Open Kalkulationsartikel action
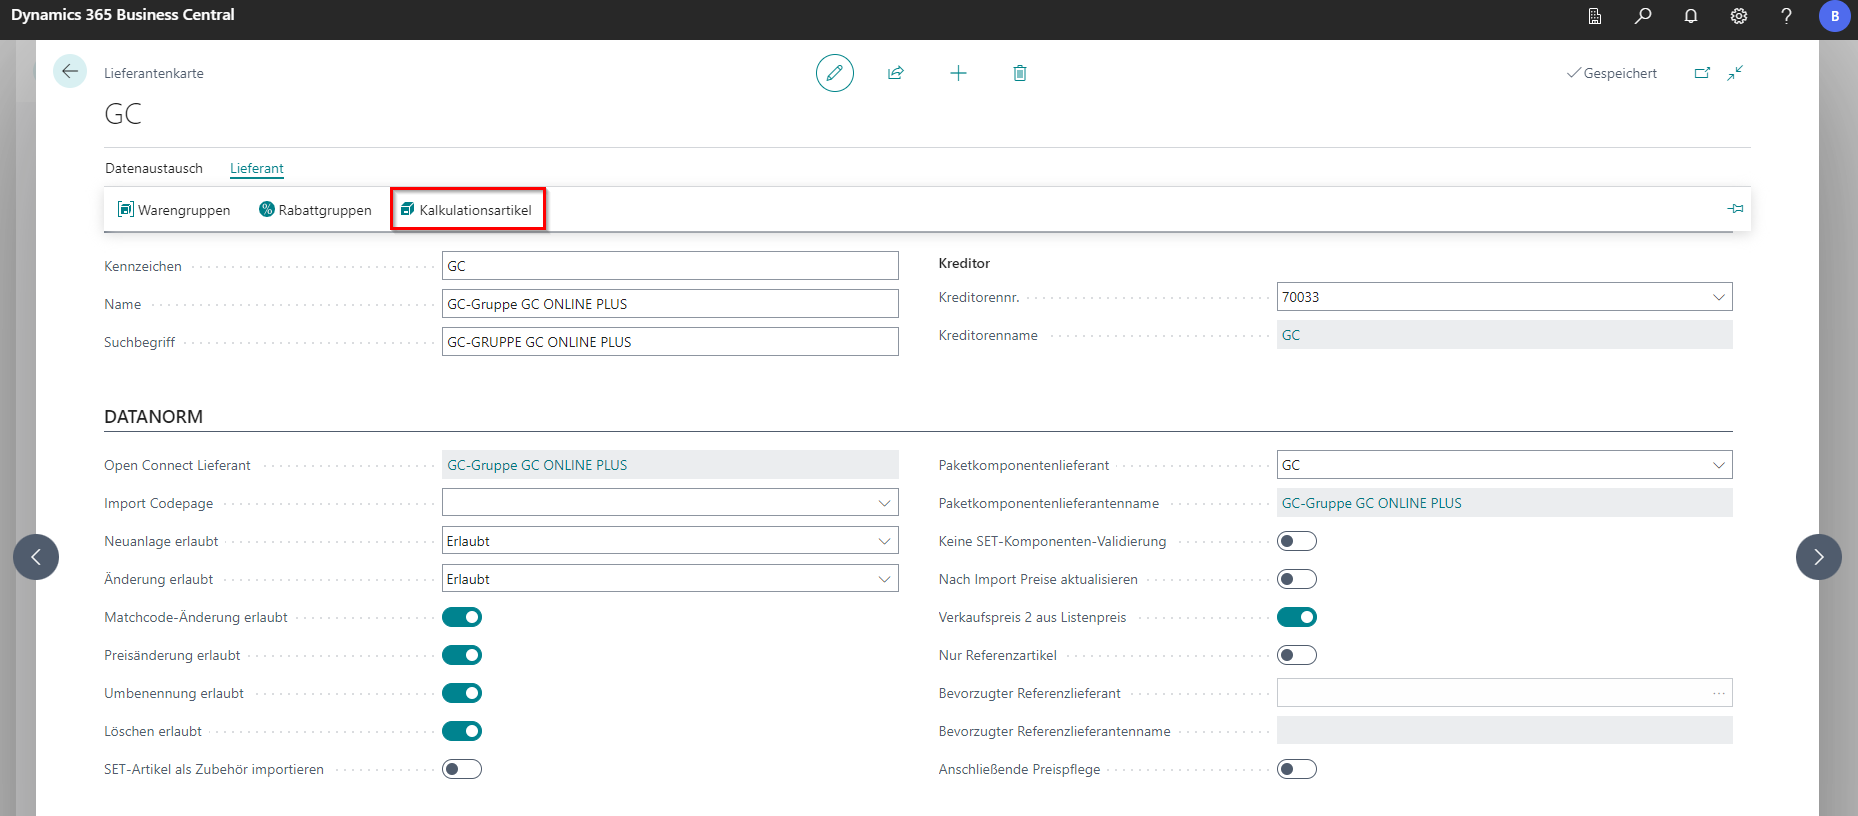Screen dimensions: 1858x816 [x=467, y=210]
